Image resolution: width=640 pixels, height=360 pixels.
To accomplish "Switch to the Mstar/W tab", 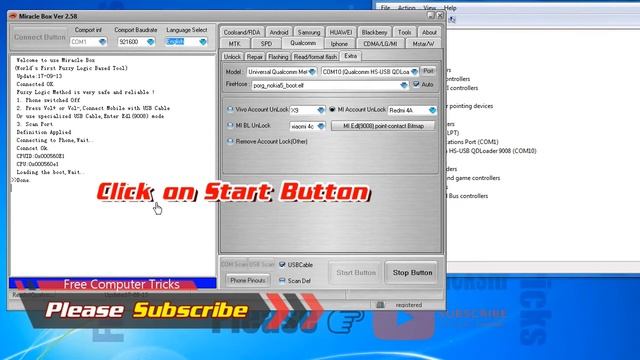I will [x=423, y=44].
